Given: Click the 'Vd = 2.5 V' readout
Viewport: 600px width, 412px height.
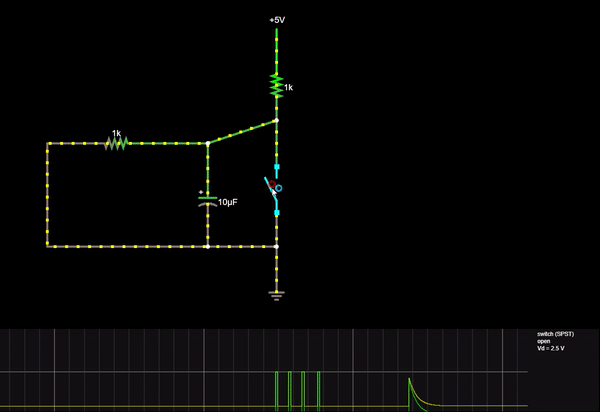Looking at the screenshot, I should coord(550,348).
